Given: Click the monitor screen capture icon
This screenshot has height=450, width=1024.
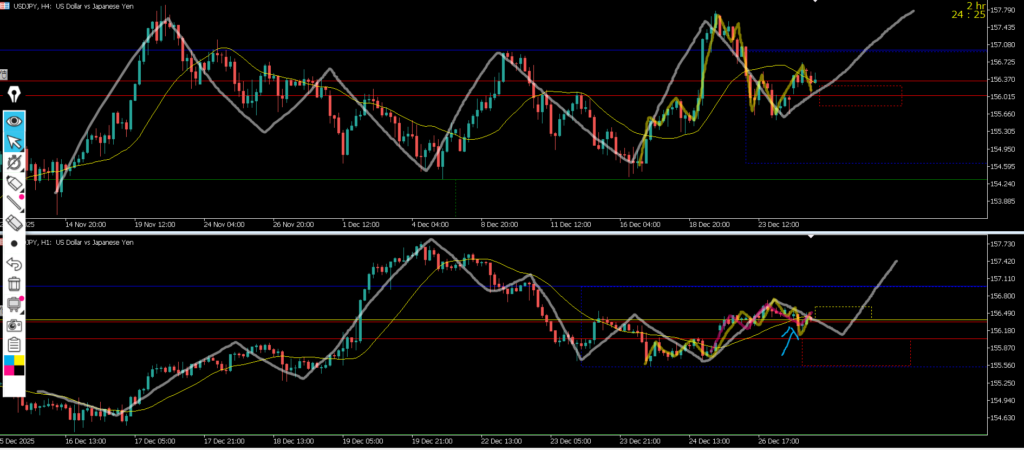Looking at the screenshot, I should point(15,304).
